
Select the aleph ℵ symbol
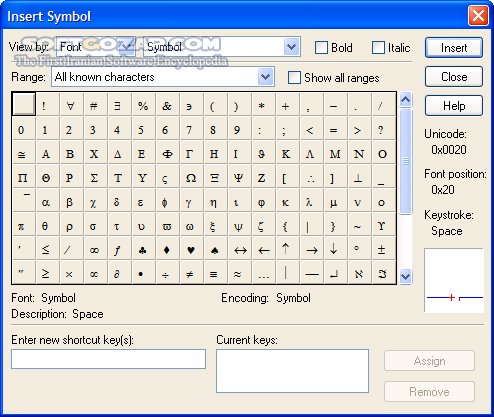360,272
